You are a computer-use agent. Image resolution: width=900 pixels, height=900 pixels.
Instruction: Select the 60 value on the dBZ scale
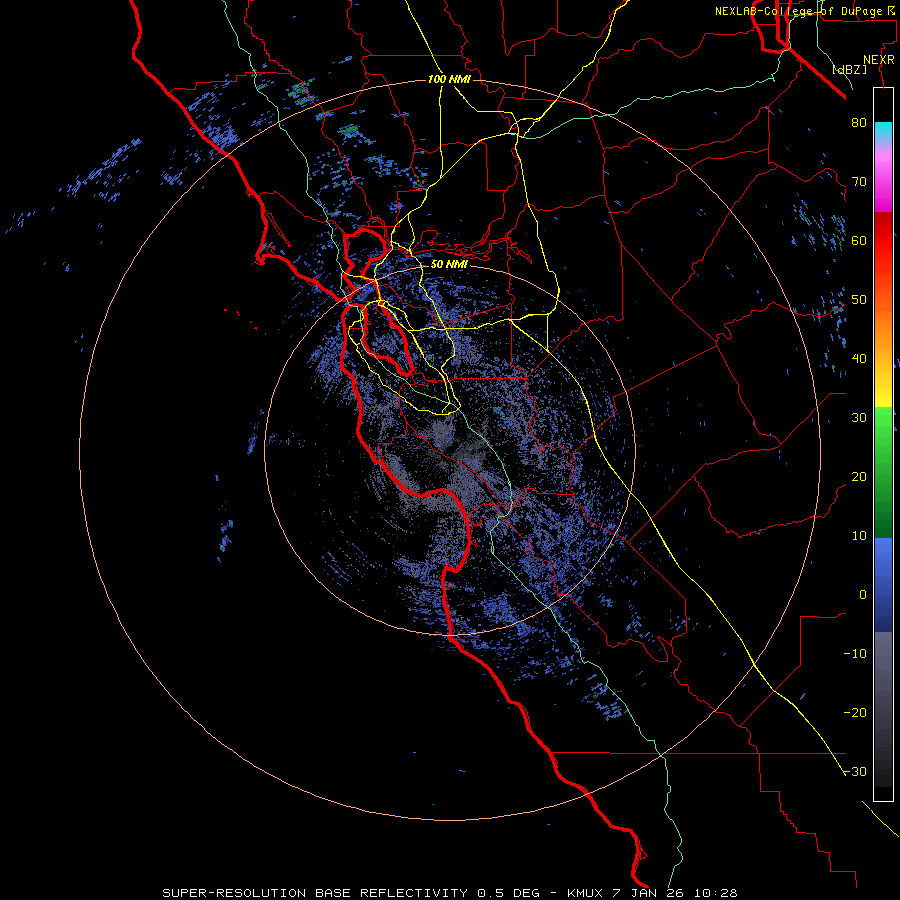tap(859, 240)
